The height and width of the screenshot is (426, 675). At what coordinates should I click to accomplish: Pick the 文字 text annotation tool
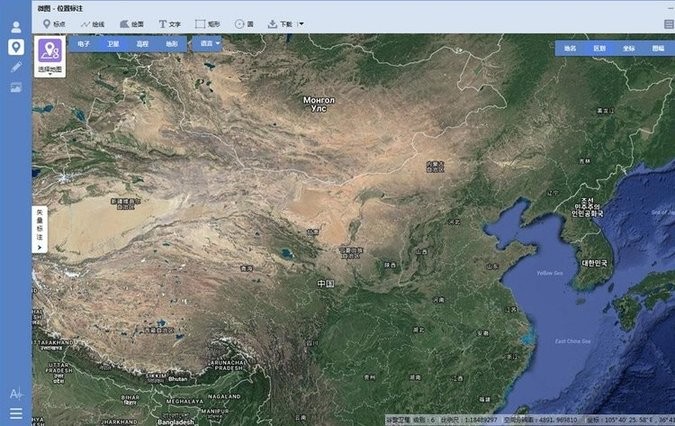coord(169,23)
